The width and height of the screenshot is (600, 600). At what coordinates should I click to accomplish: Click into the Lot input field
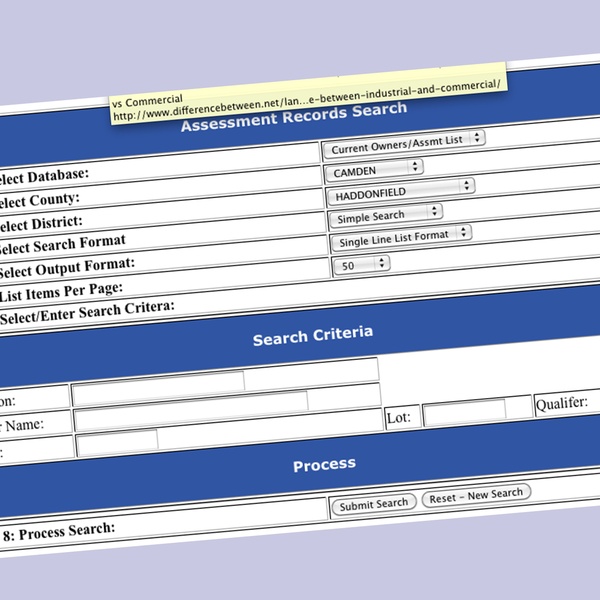[465, 412]
